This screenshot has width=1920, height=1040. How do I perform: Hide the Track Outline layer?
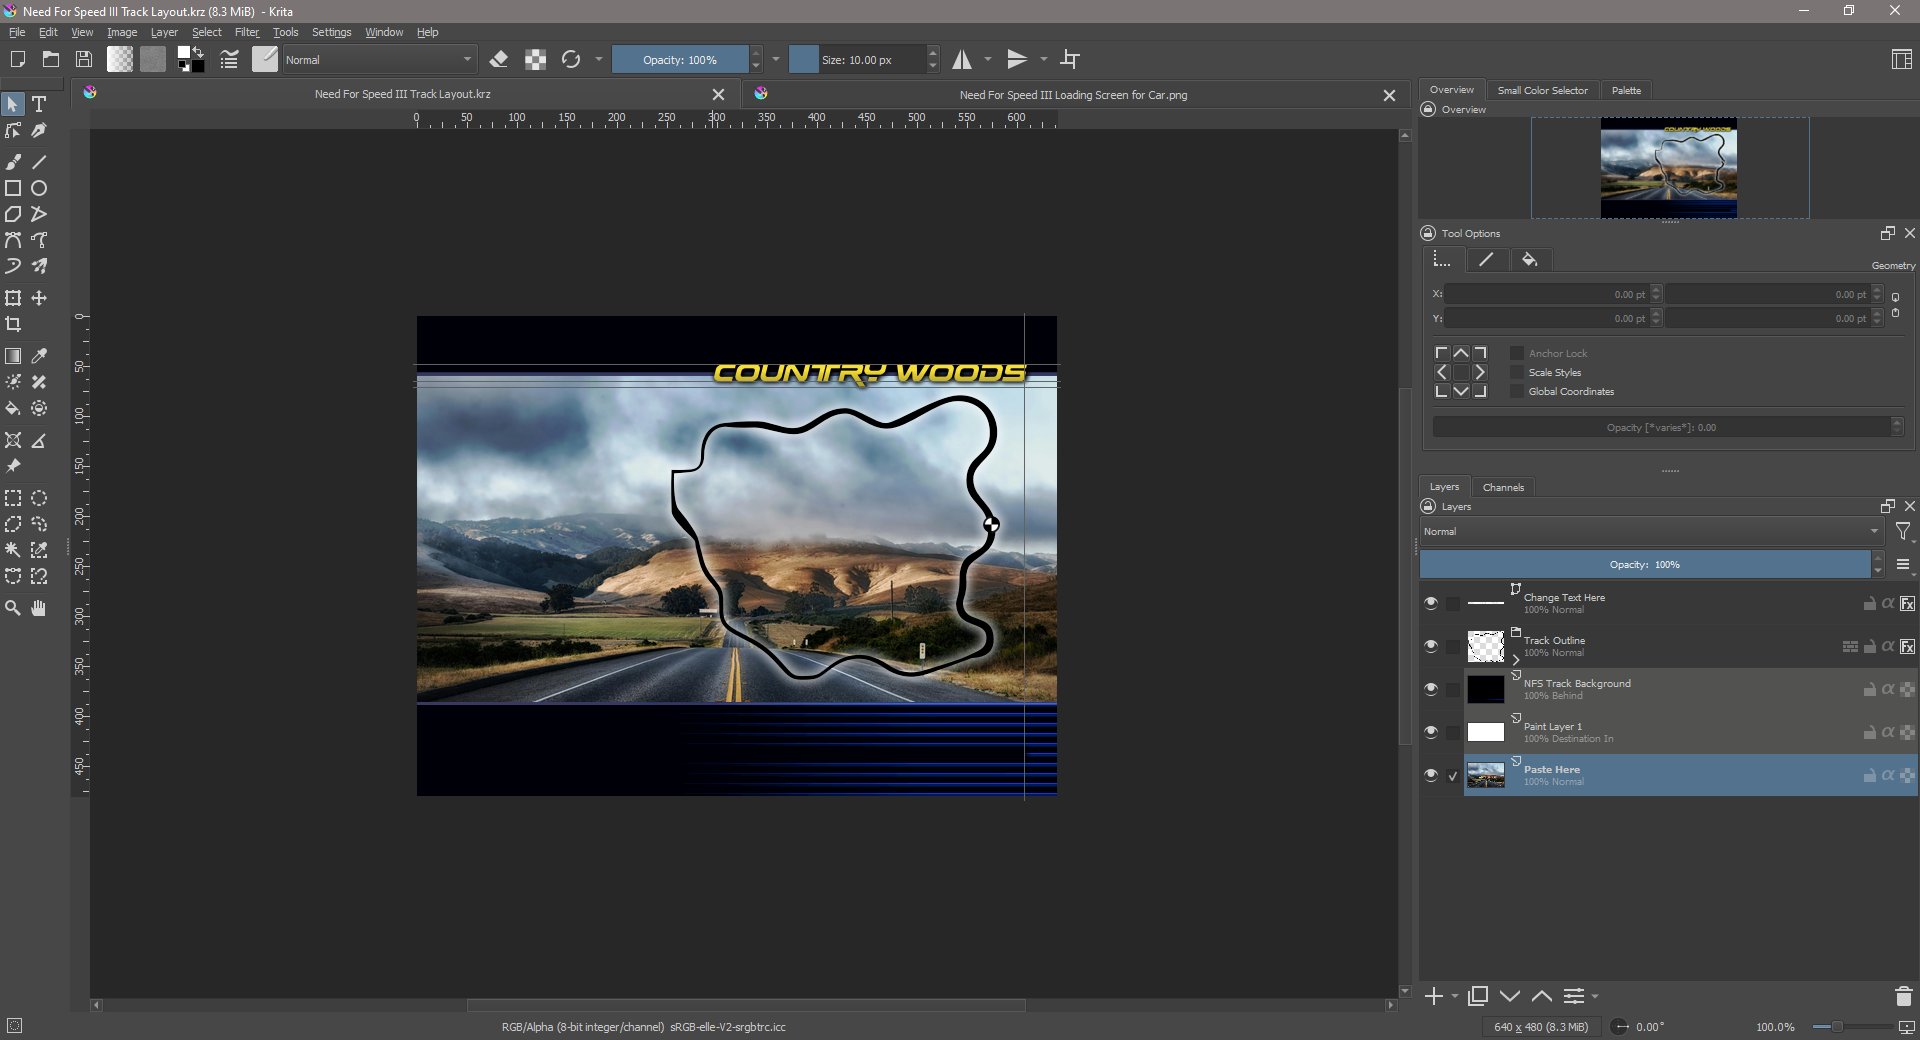pos(1431,646)
